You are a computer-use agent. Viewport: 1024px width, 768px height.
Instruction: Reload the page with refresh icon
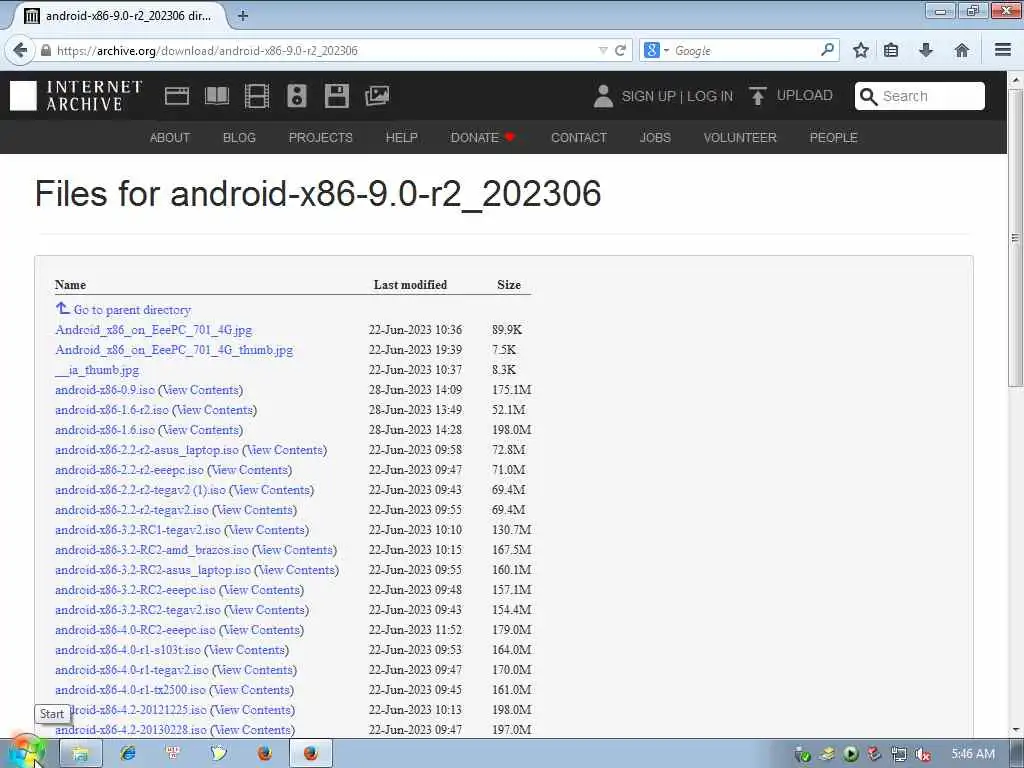point(620,50)
